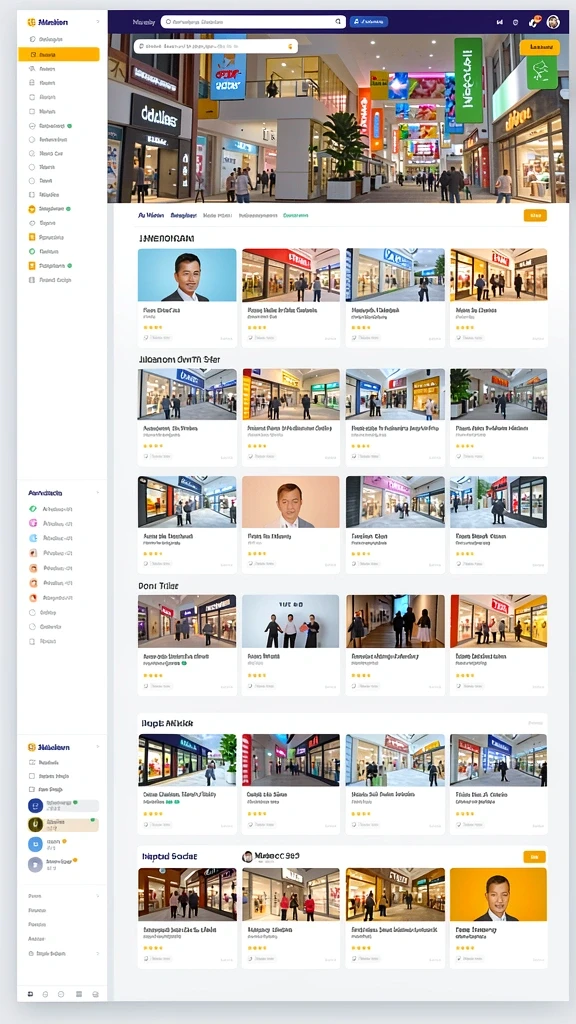This screenshot has width=576, height=1024.
Task: Click the grid icon in the sidebar bottom toolbar
Action: coord(79,994)
